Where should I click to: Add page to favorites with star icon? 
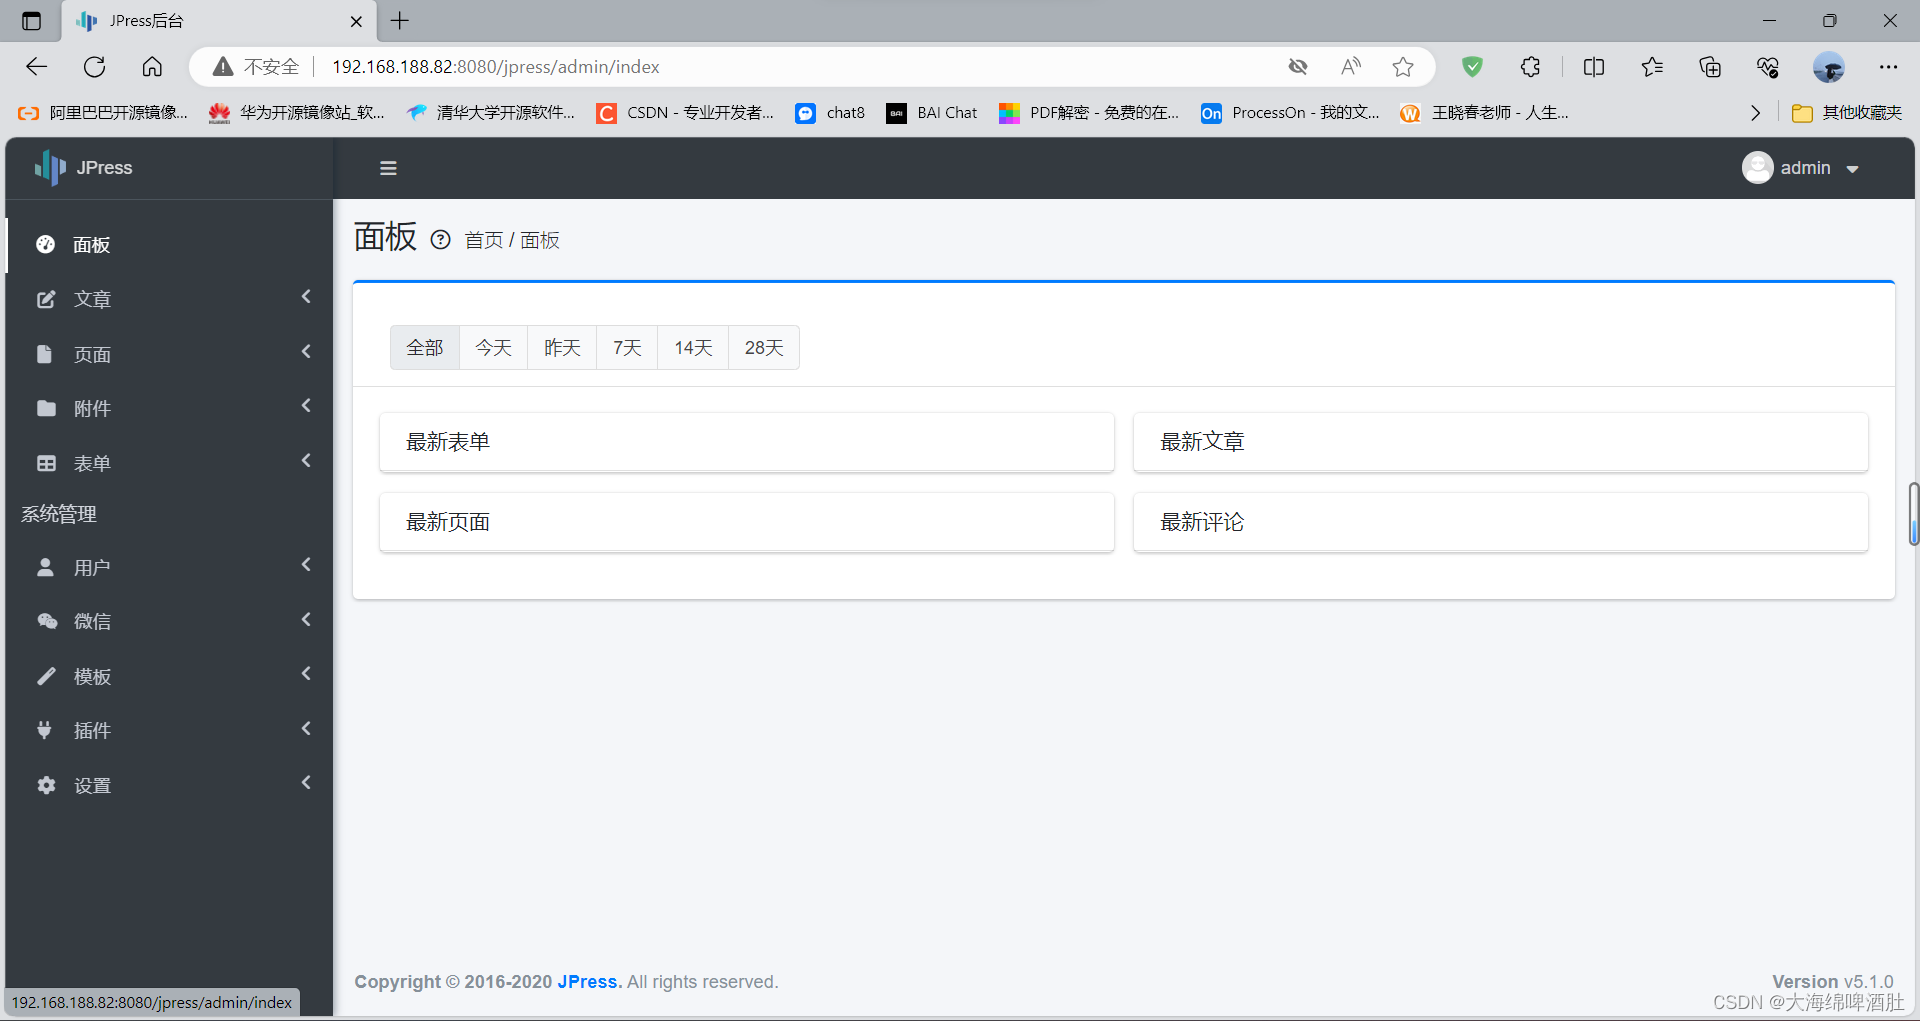[x=1403, y=67]
